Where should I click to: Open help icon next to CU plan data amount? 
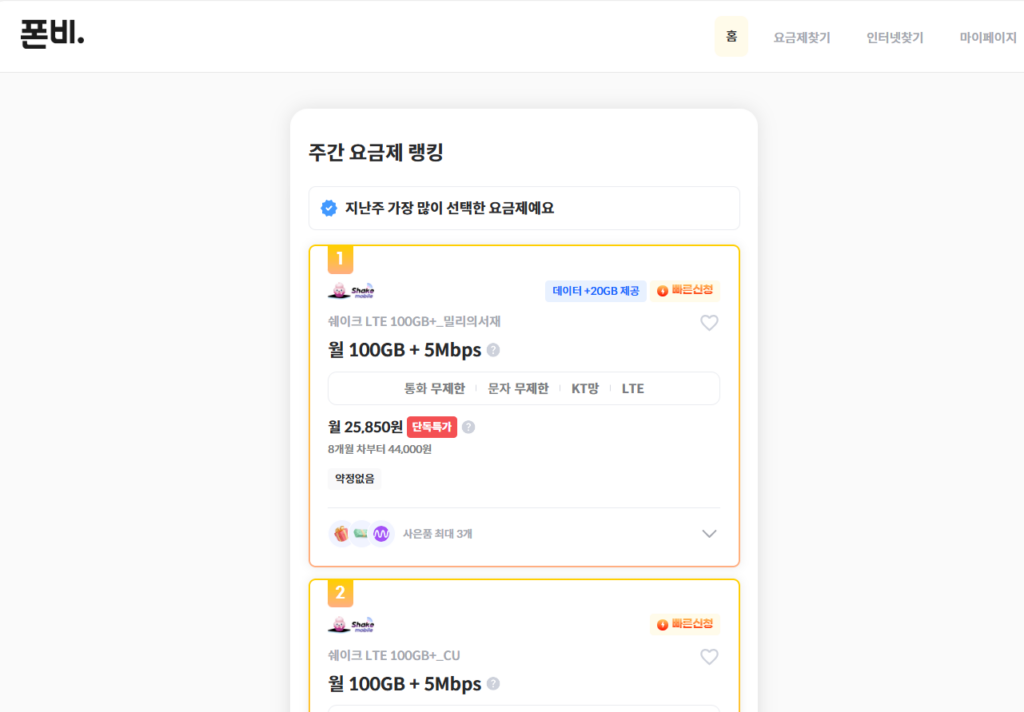tap(494, 684)
